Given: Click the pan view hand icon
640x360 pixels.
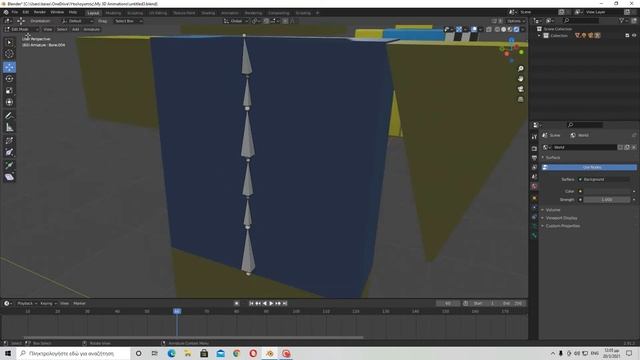Looking at the screenshot, I should [x=520, y=79].
